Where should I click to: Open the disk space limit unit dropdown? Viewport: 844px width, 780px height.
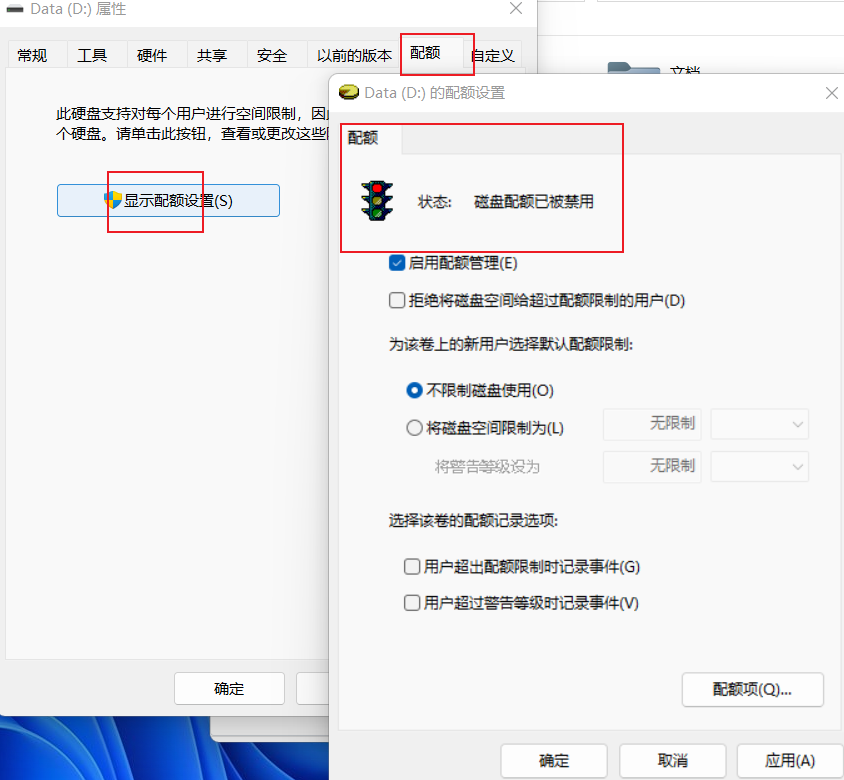tap(759, 424)
